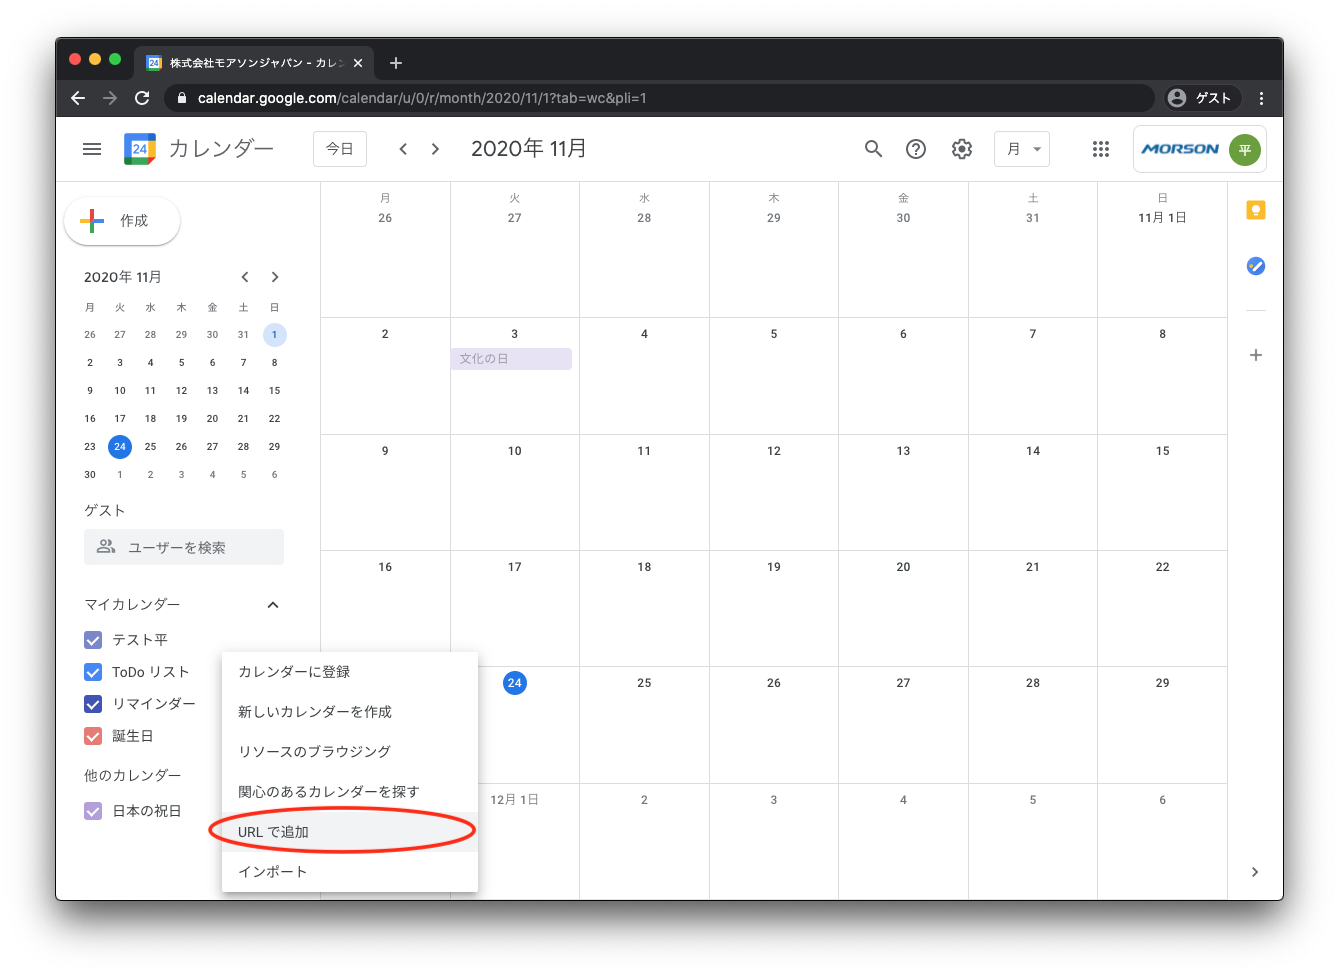Screen dimensions: 1339x974
Task: Open the settings gear icon
Action: click(961, 148)
